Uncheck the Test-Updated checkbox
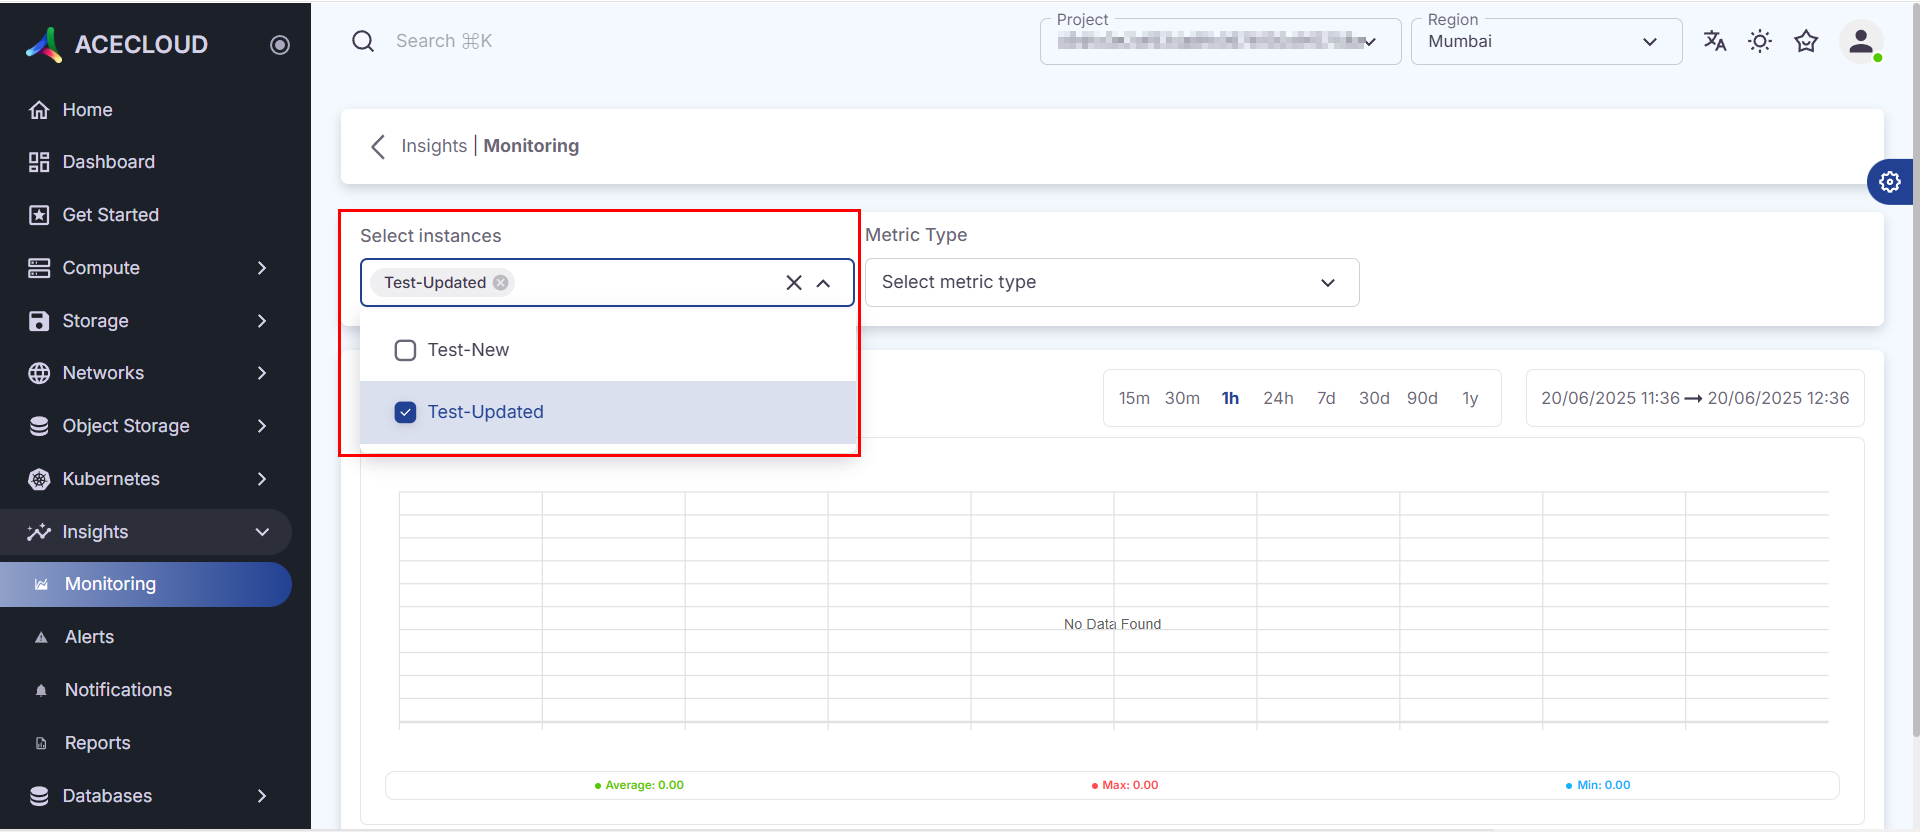Screen dimensions: 1920x832 tap(405, 412)
